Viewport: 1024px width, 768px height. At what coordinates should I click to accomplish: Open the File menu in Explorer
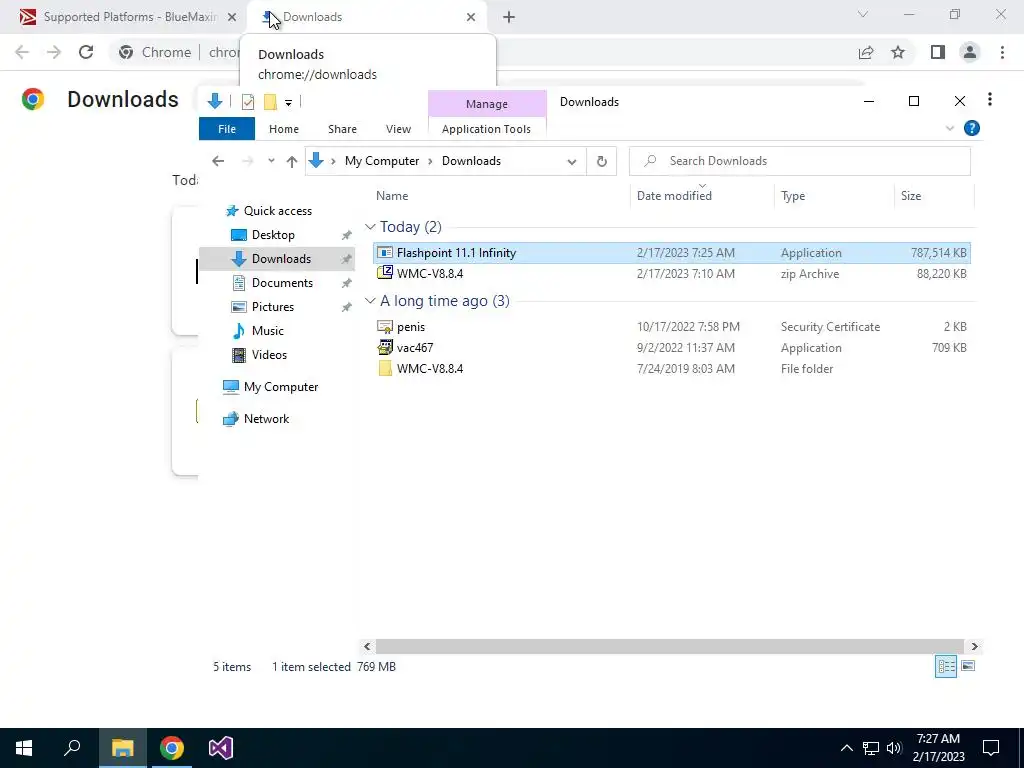[227, 129]
